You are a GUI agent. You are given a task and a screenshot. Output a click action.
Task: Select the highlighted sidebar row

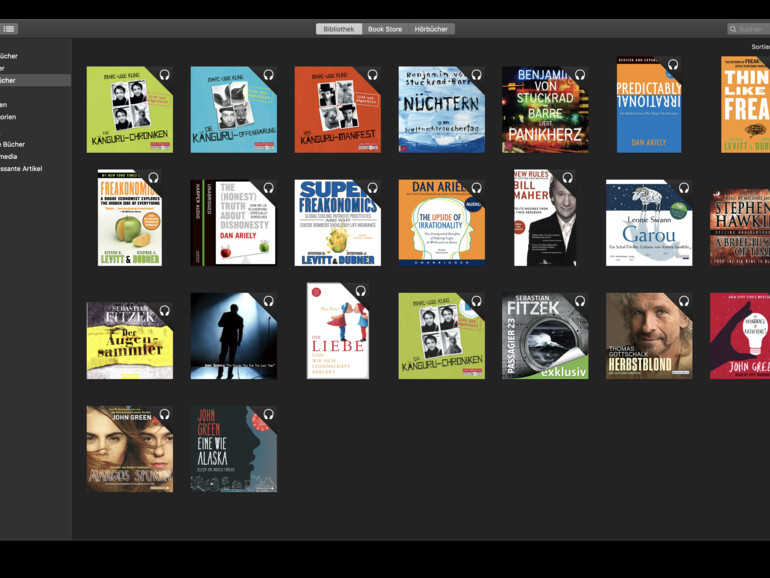coord(35,80)
